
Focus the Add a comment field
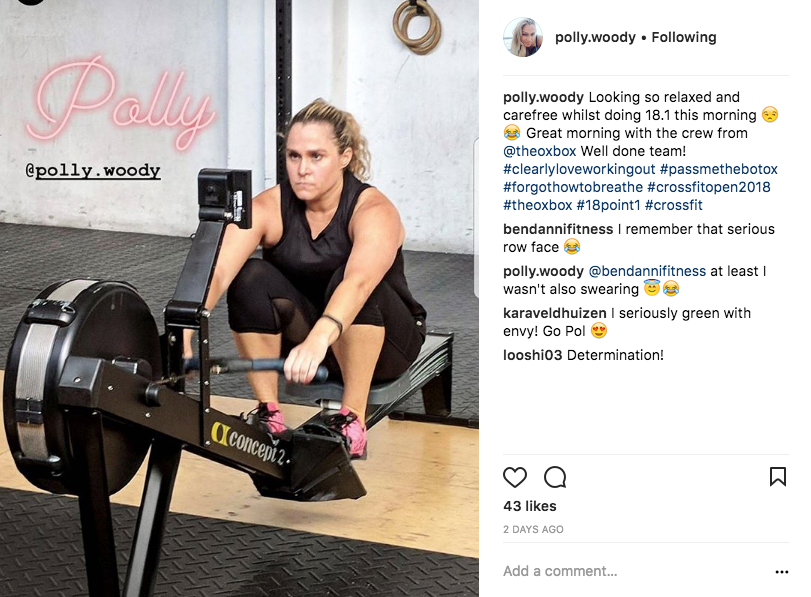[636, 571]
